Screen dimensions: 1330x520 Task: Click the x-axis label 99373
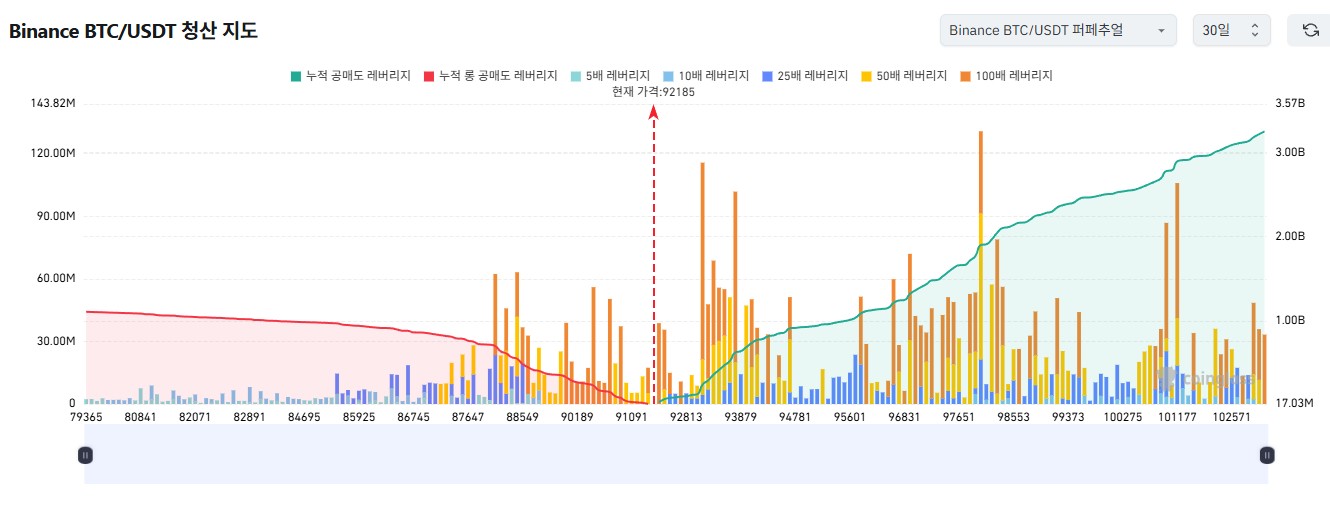[1068, 417]
